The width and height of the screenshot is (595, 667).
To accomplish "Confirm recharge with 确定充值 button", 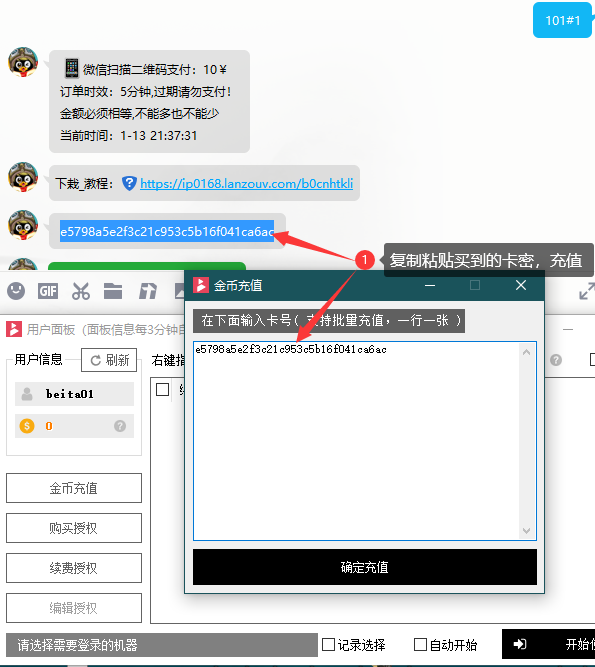I will [364, 567].
